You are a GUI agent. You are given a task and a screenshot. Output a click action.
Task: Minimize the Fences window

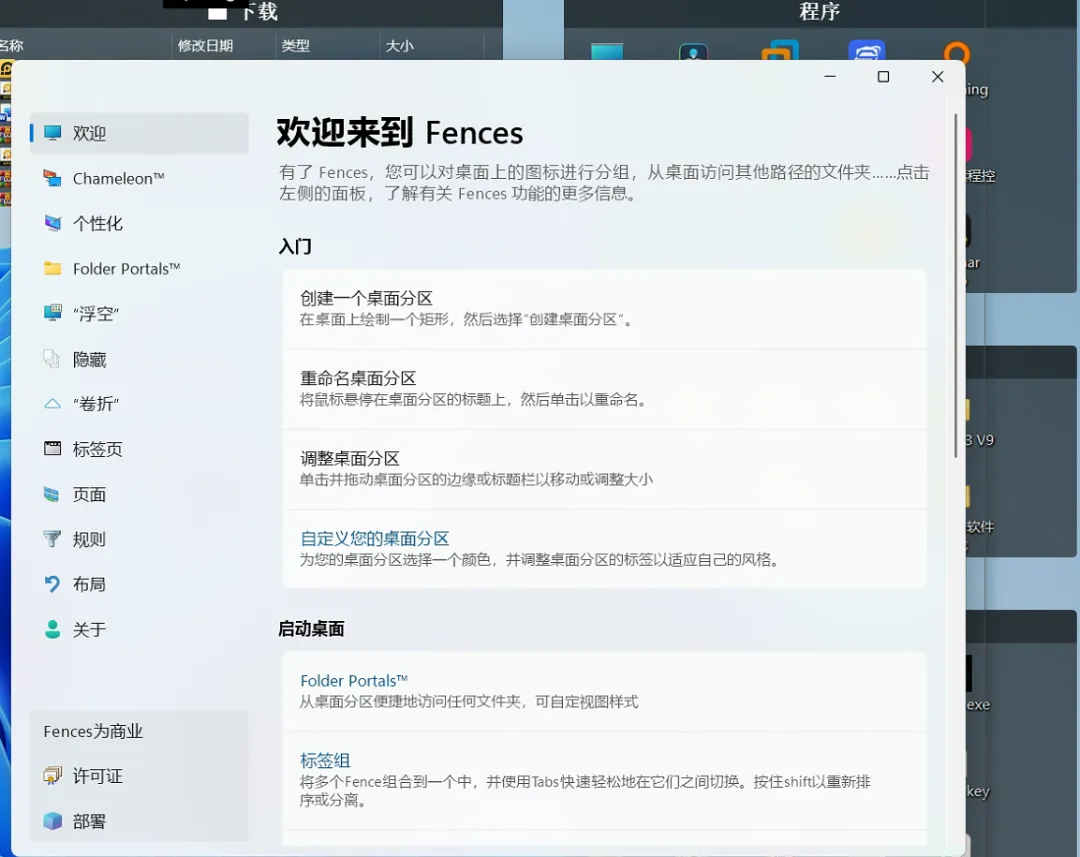[830, 76]
